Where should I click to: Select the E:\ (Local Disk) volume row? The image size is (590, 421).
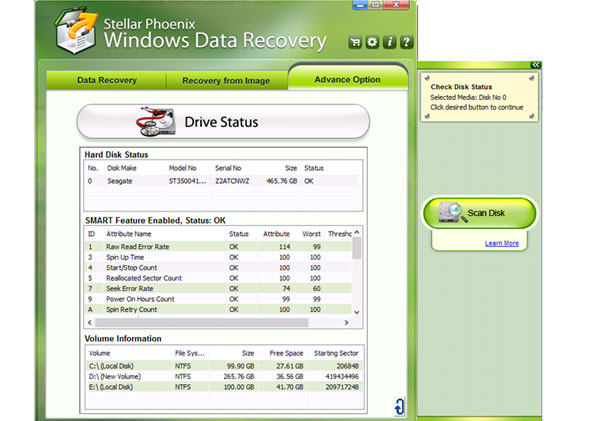224,387
